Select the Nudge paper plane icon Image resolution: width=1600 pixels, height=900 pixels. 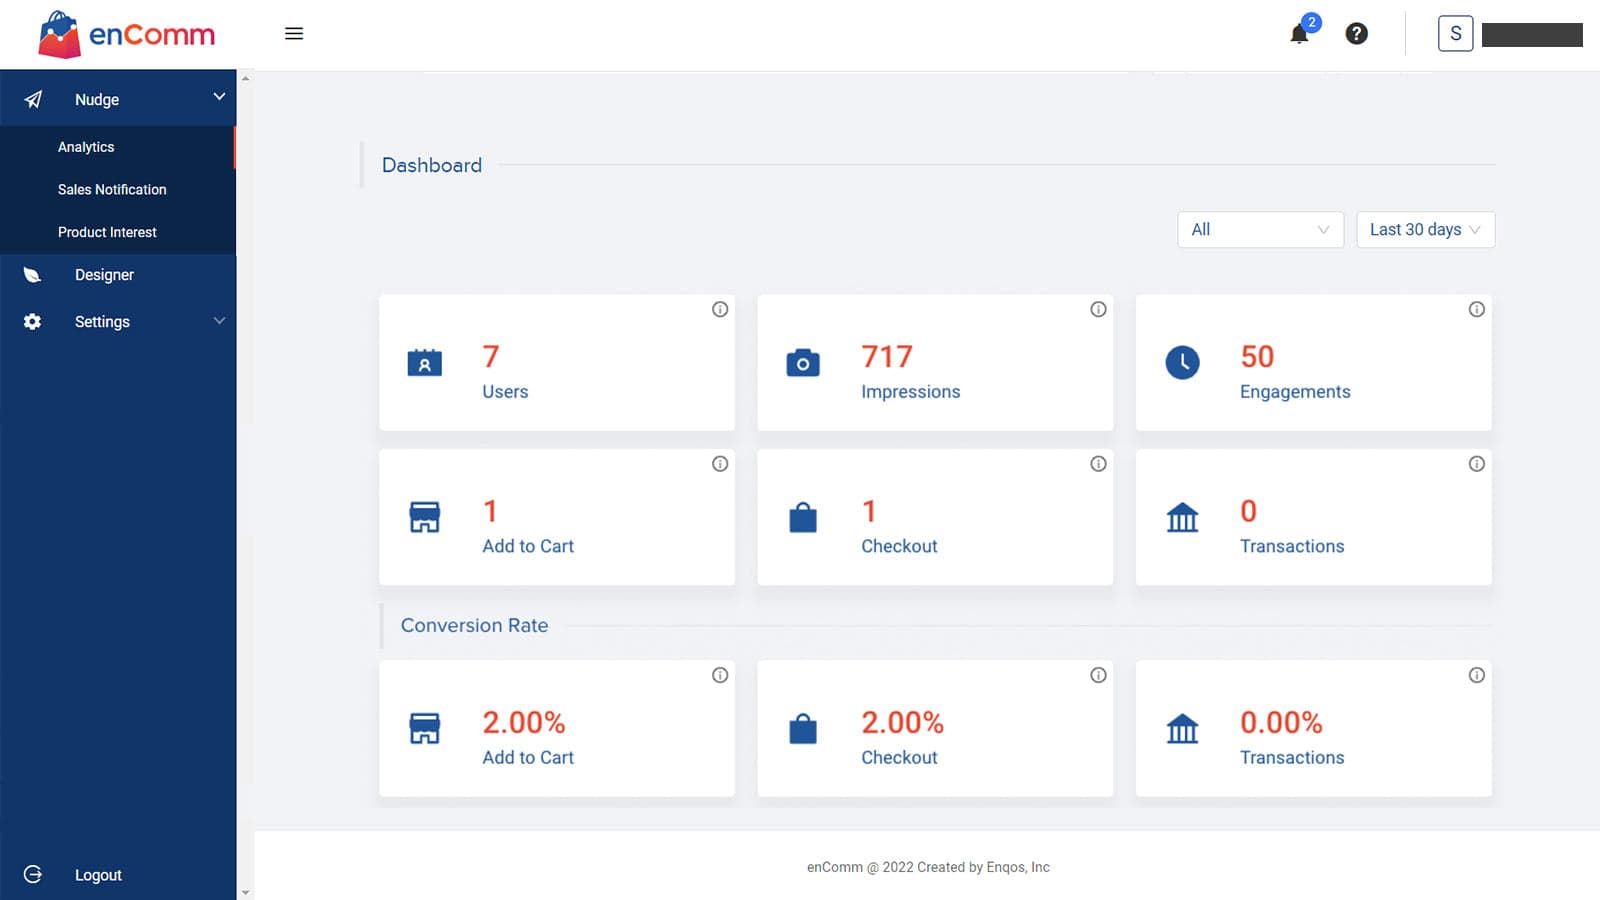click(33, 98)
